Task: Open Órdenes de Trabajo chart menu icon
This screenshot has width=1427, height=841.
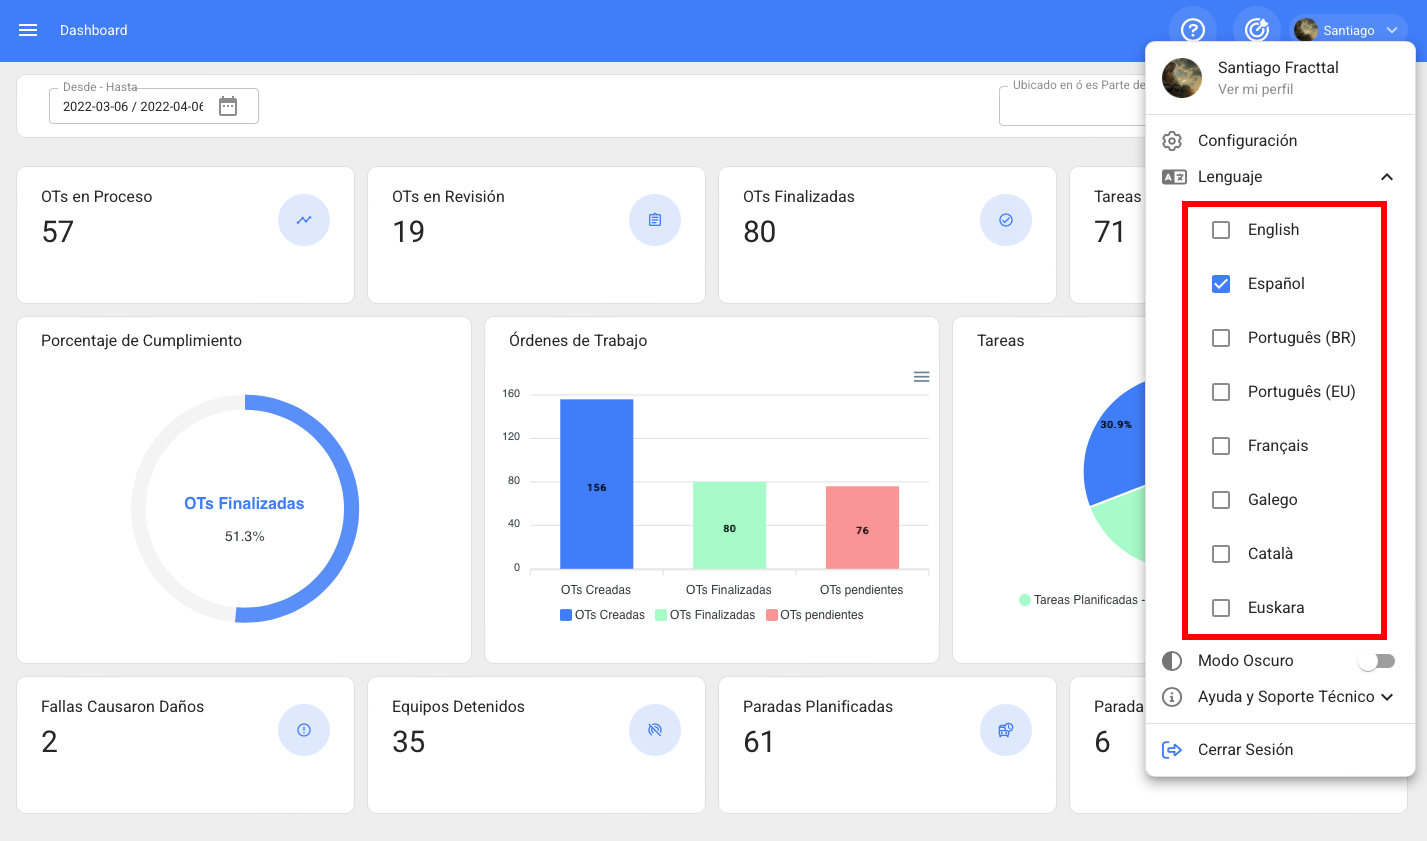Action: tap(922, 377)
